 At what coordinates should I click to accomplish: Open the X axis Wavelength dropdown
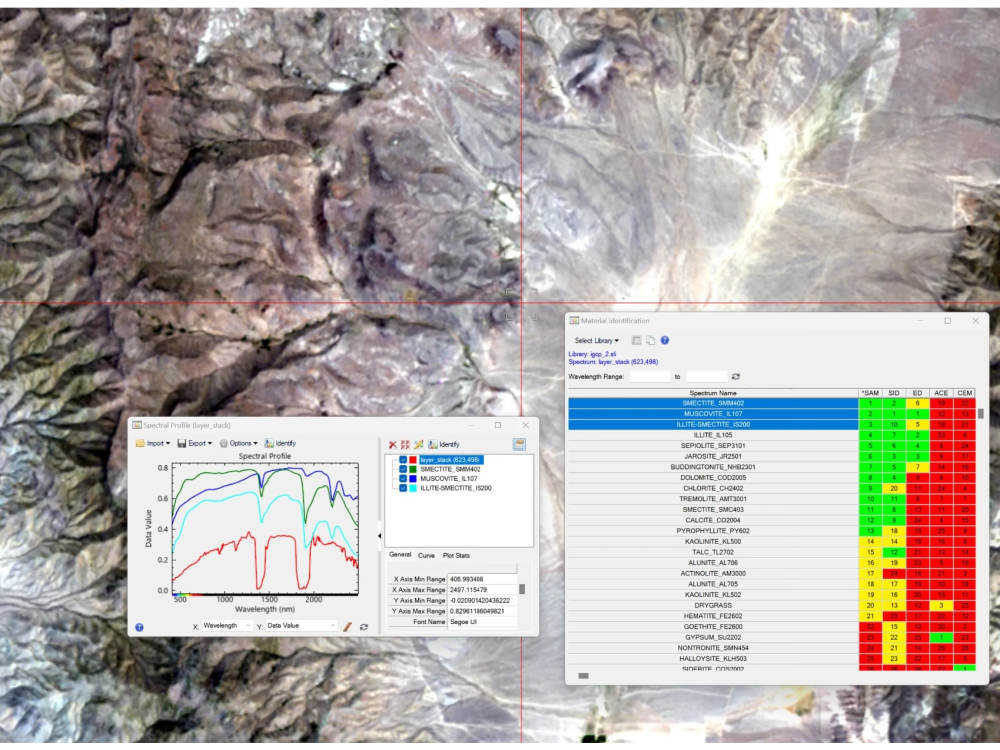click(x=226, y=626)
